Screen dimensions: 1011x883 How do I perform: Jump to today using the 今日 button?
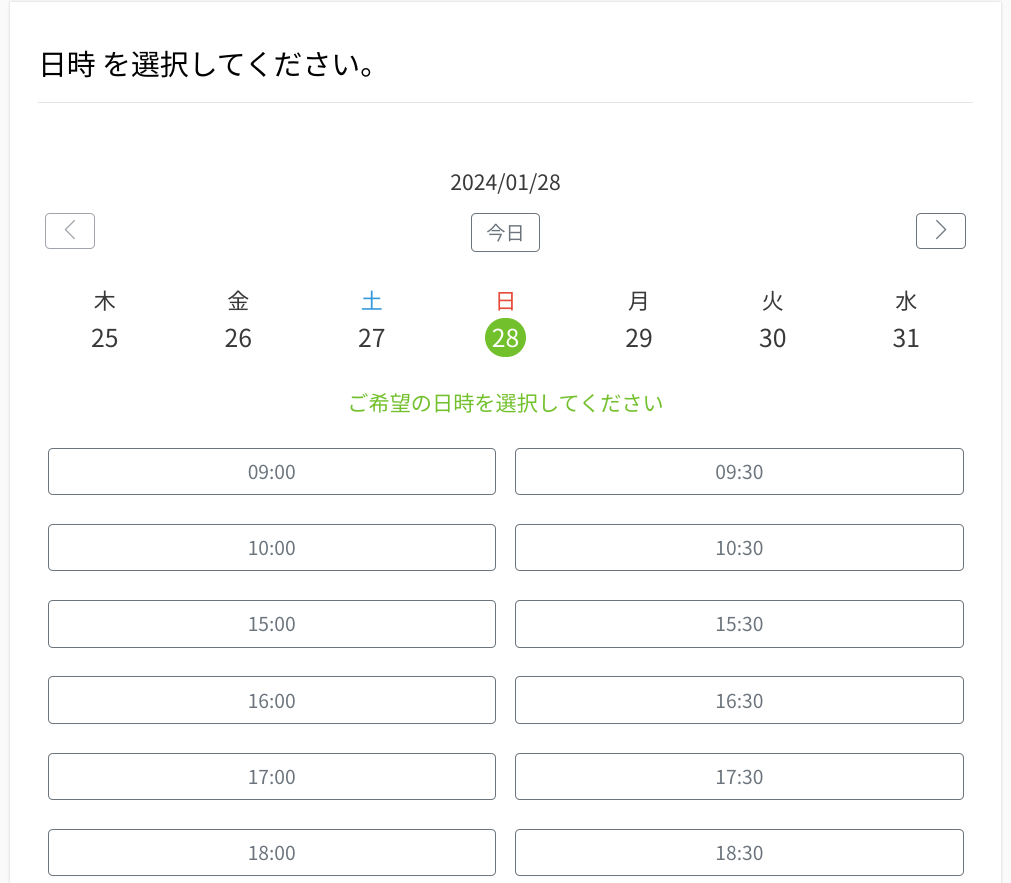pos(505,232)
